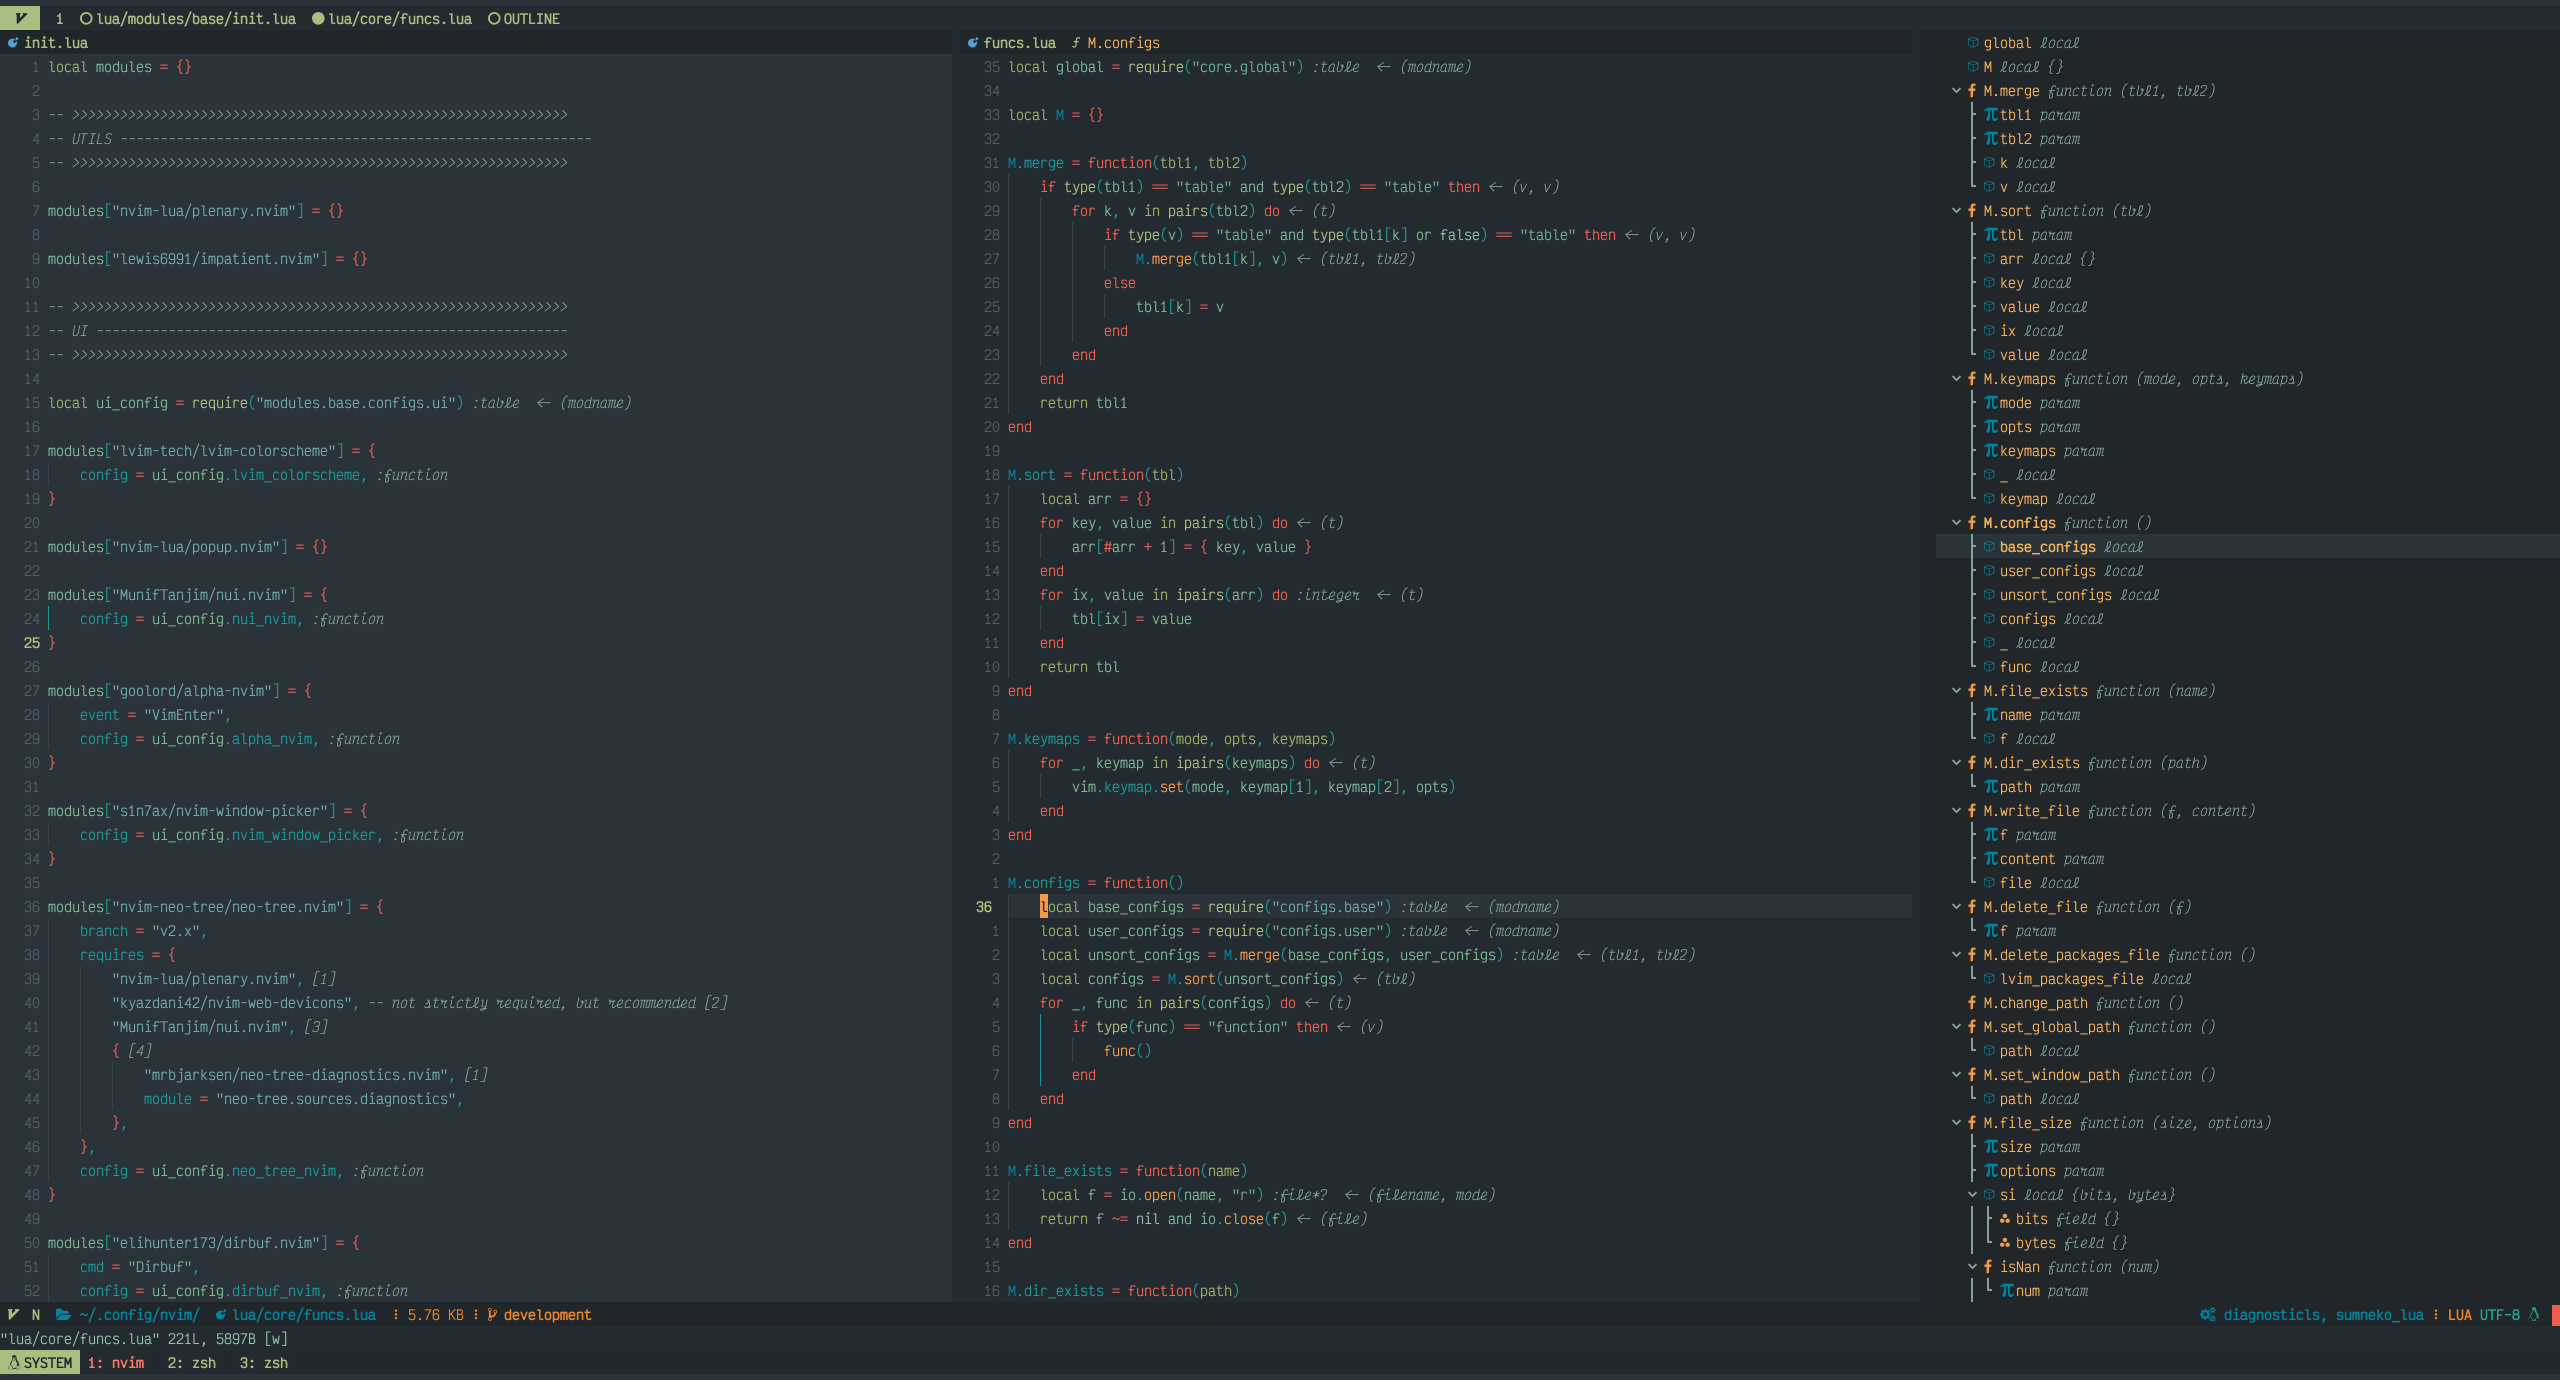Collapse the M.sort function node

click(1956, 211)
